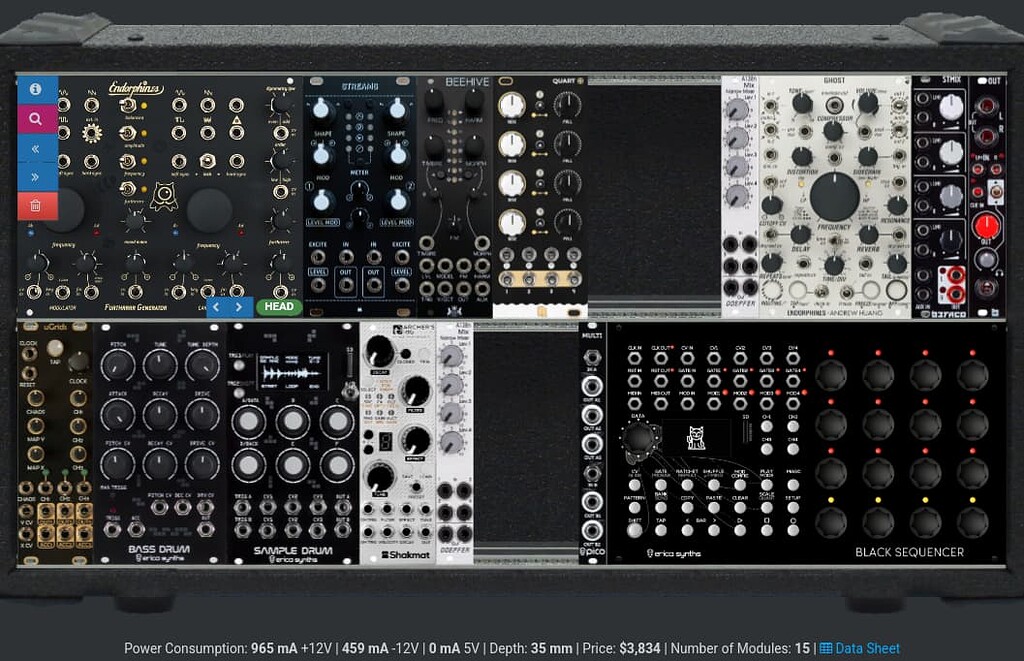Click the $3,834 price value
Image resolution: width=1024 pixels, height=661 pixels.
tap(639, 649)
